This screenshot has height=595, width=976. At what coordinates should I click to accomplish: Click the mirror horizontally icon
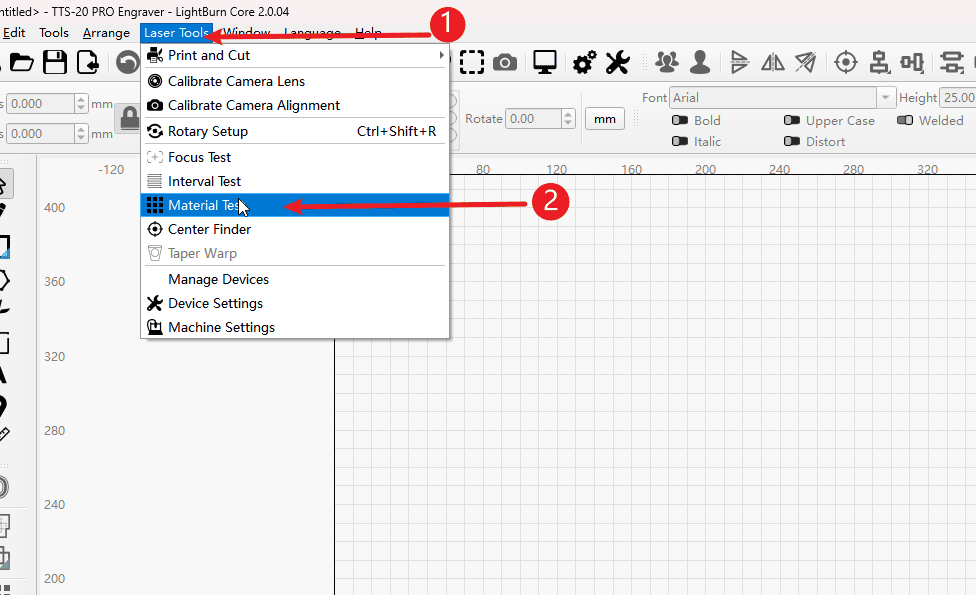click(773, 63)
